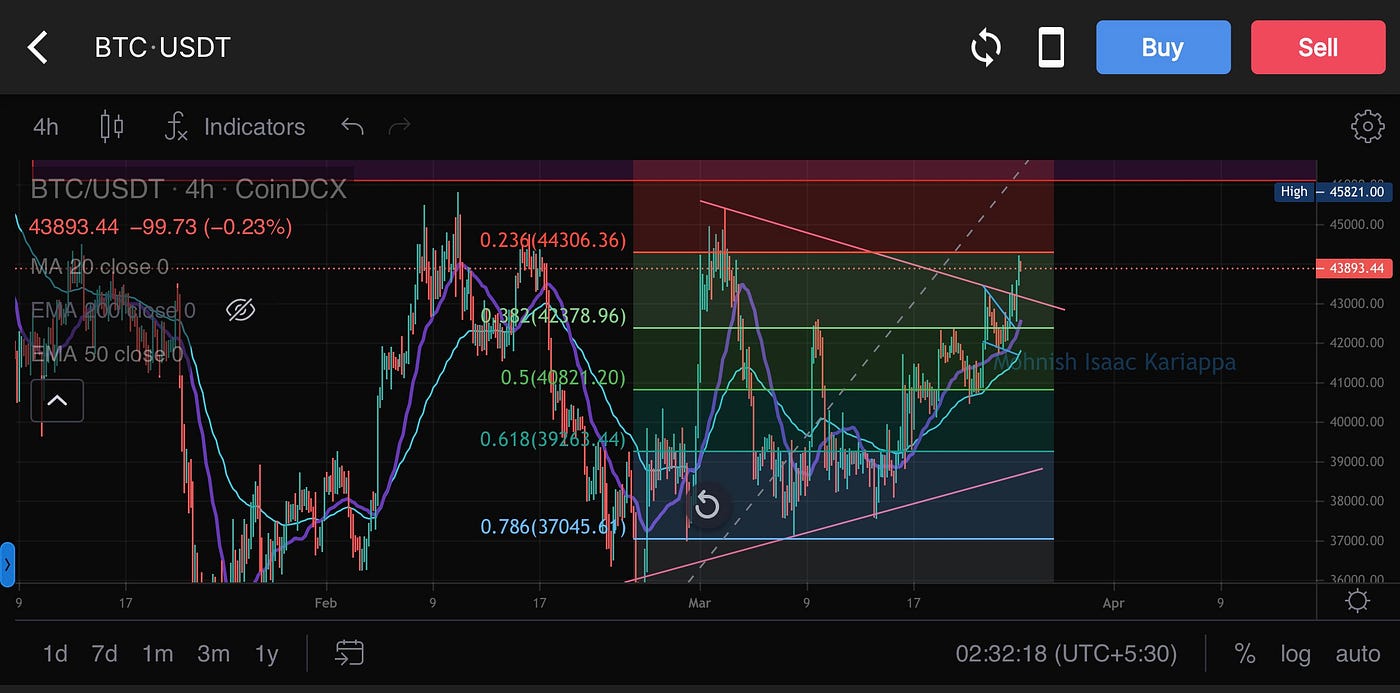Select the 1d range
Screen dimensions: 1400x693
point(55,654)
